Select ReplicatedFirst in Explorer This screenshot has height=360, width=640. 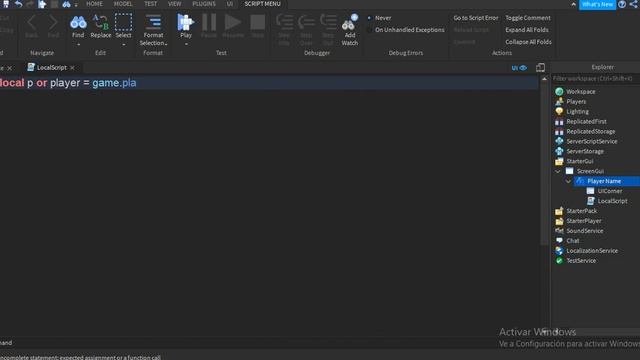tap(586, 121)
